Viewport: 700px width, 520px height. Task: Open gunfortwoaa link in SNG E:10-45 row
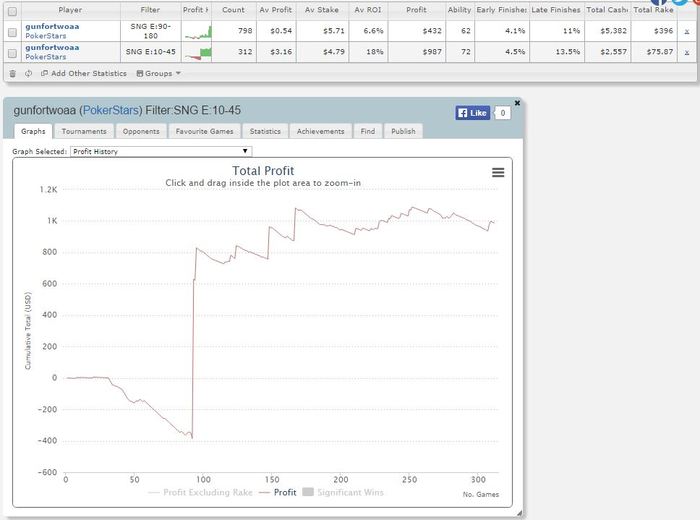pos(52,47)
